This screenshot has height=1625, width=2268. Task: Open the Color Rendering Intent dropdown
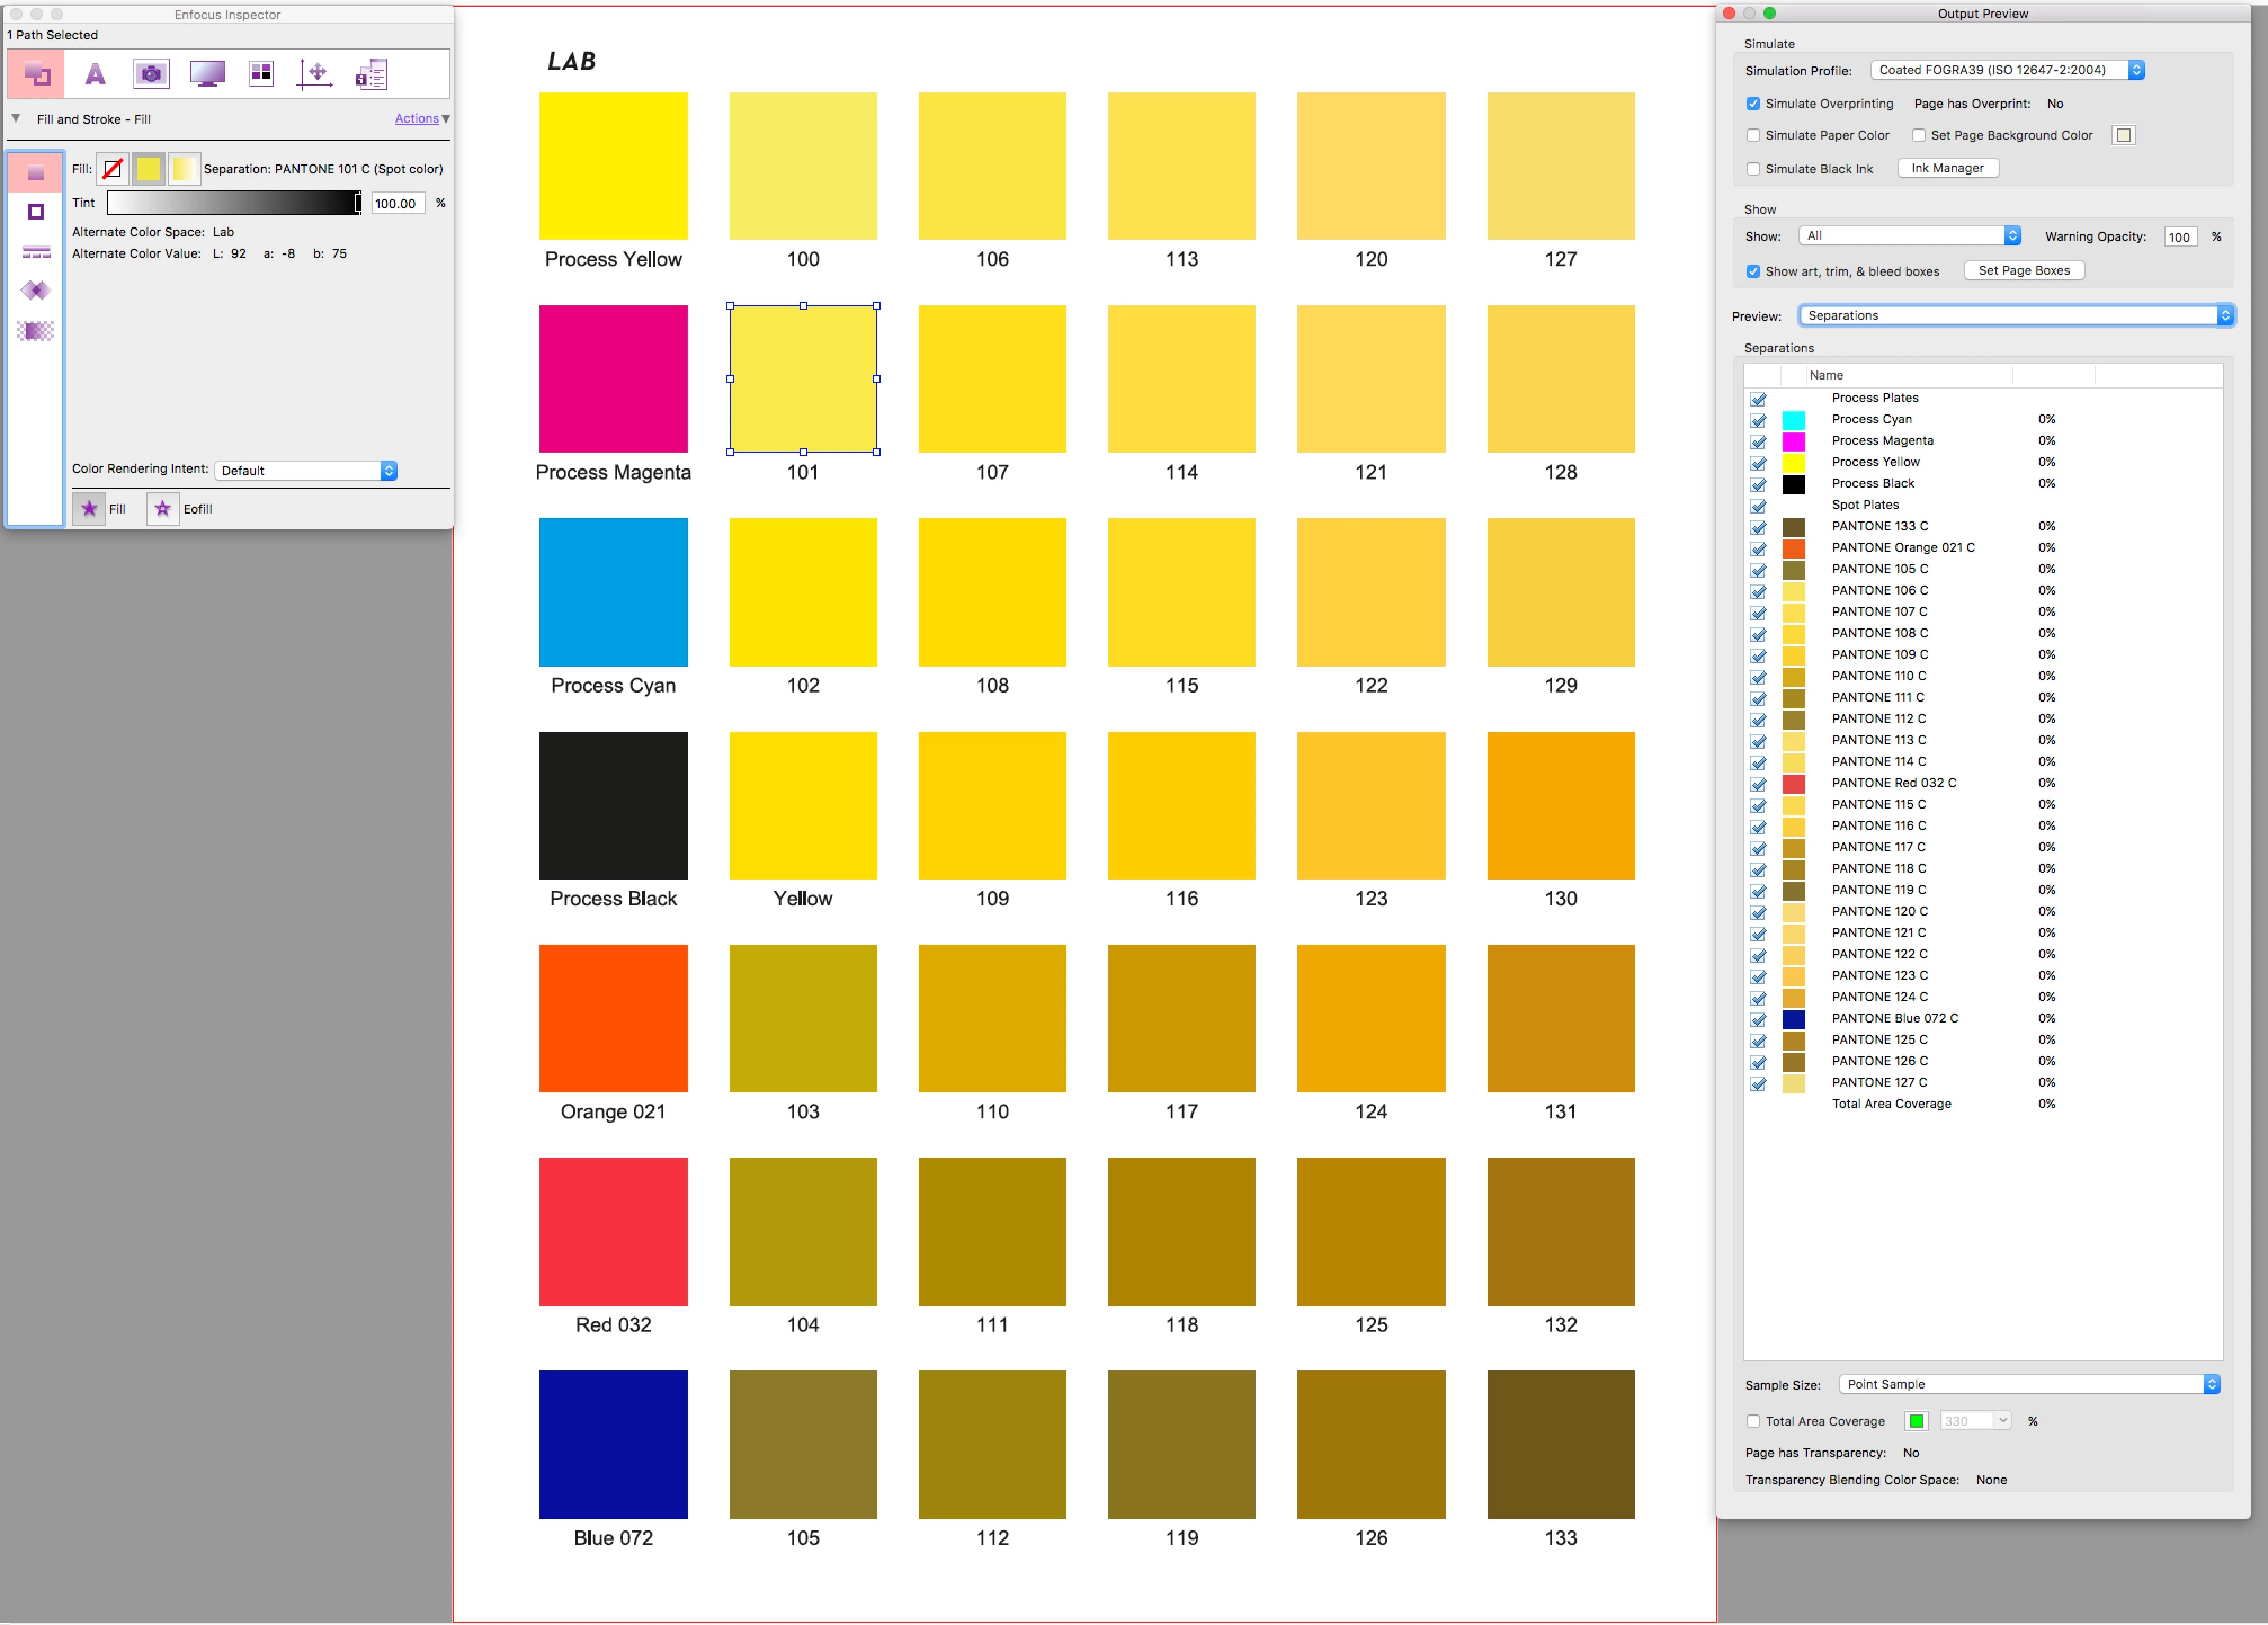click(x=305, y=470)
